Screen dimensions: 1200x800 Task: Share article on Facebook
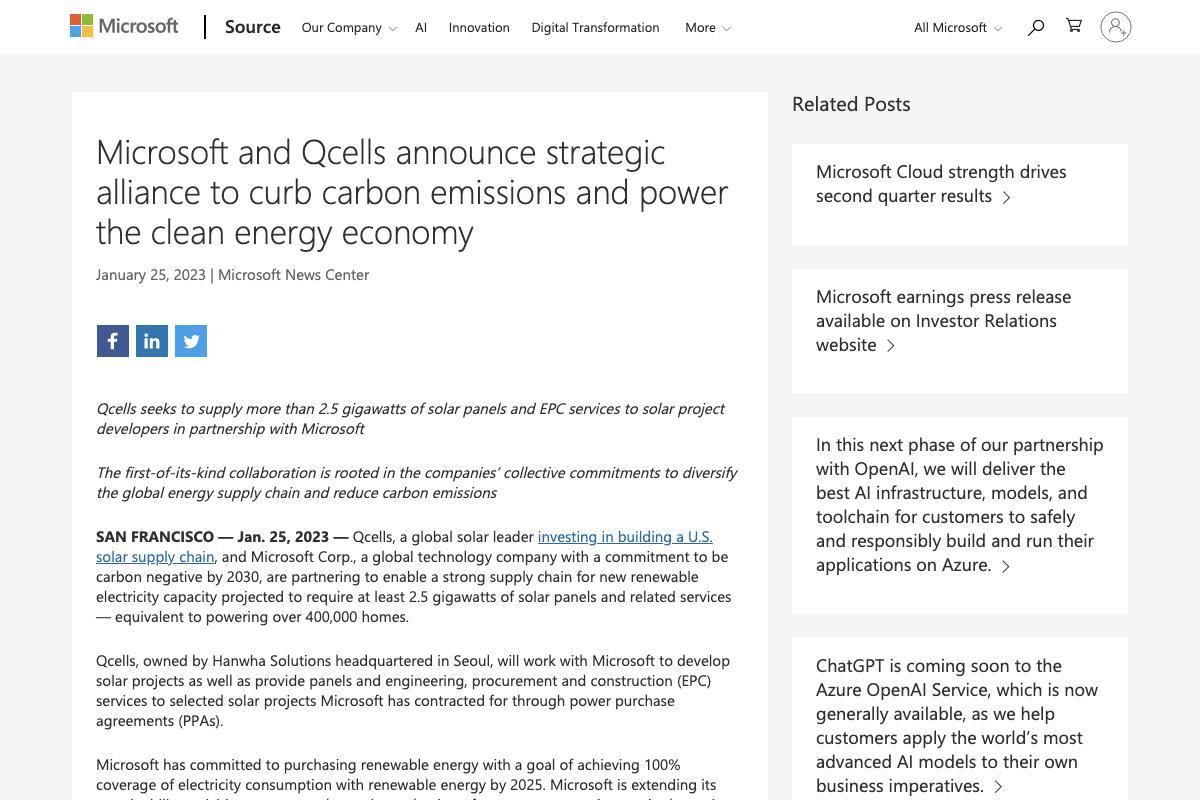113,341
